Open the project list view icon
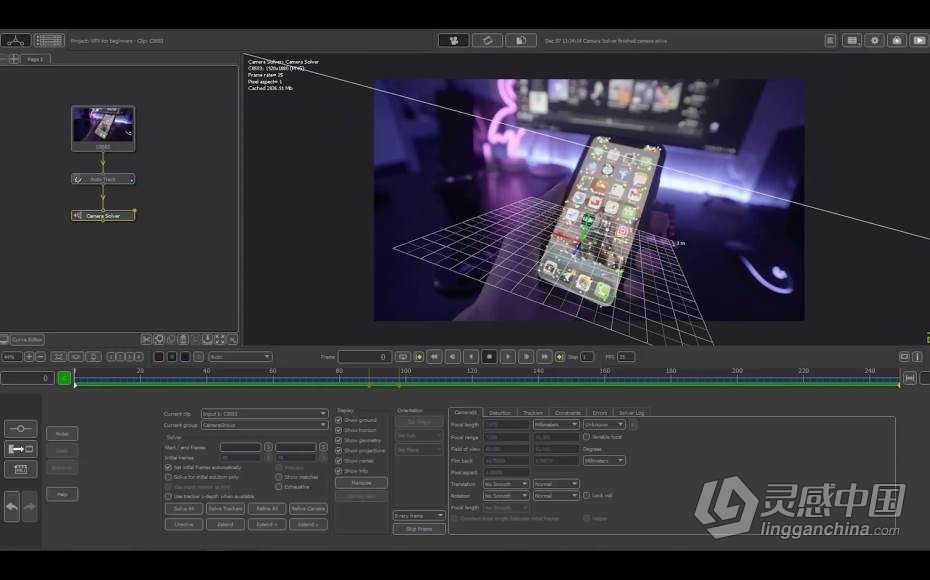This screenshot has height=580, width=930. click(49, 40)
